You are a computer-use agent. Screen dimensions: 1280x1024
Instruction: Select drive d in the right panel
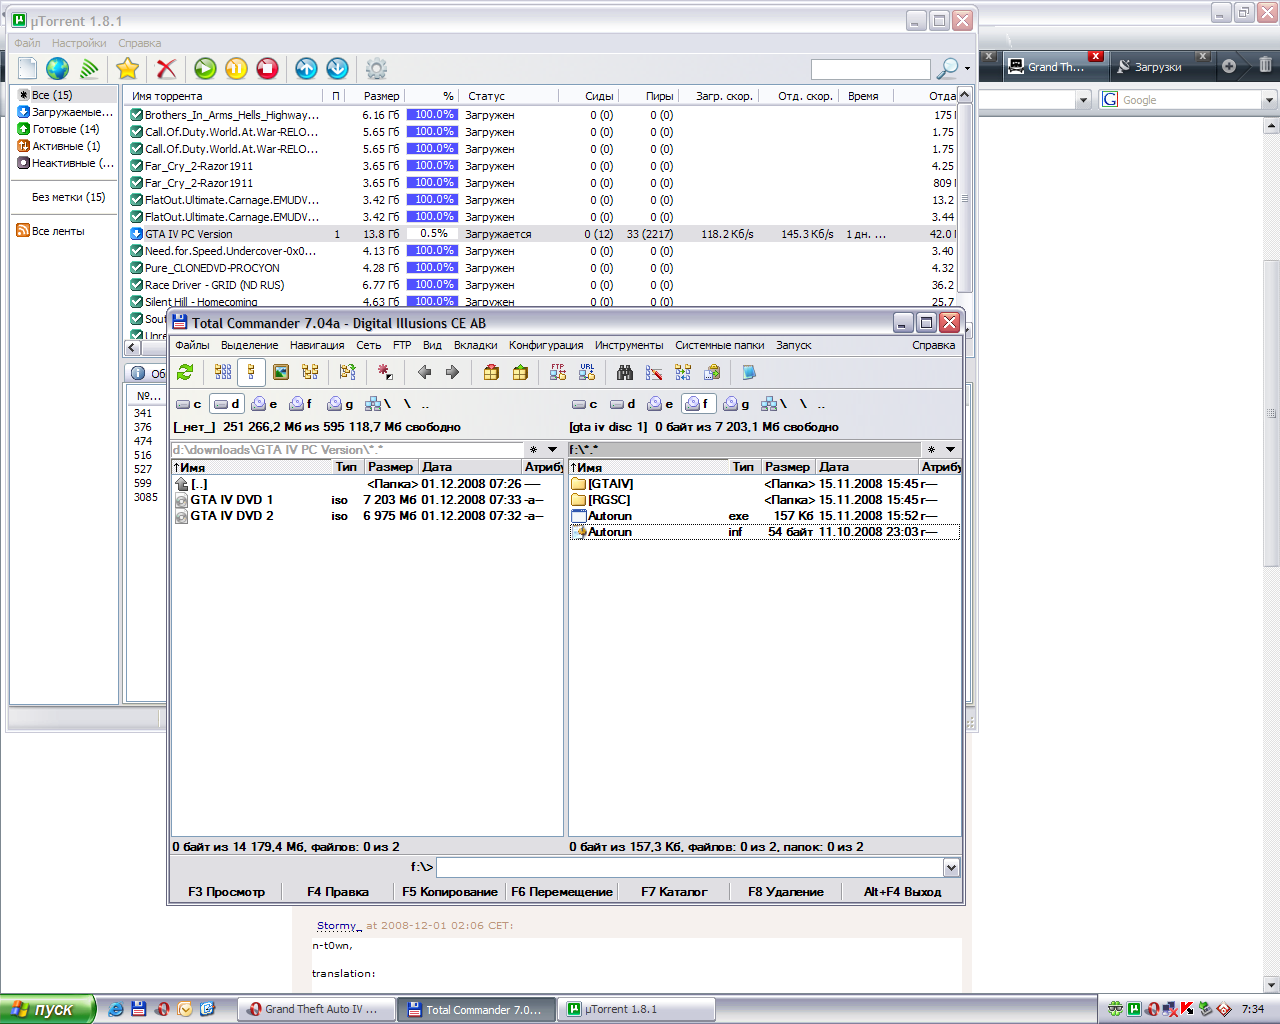[623, 404]
